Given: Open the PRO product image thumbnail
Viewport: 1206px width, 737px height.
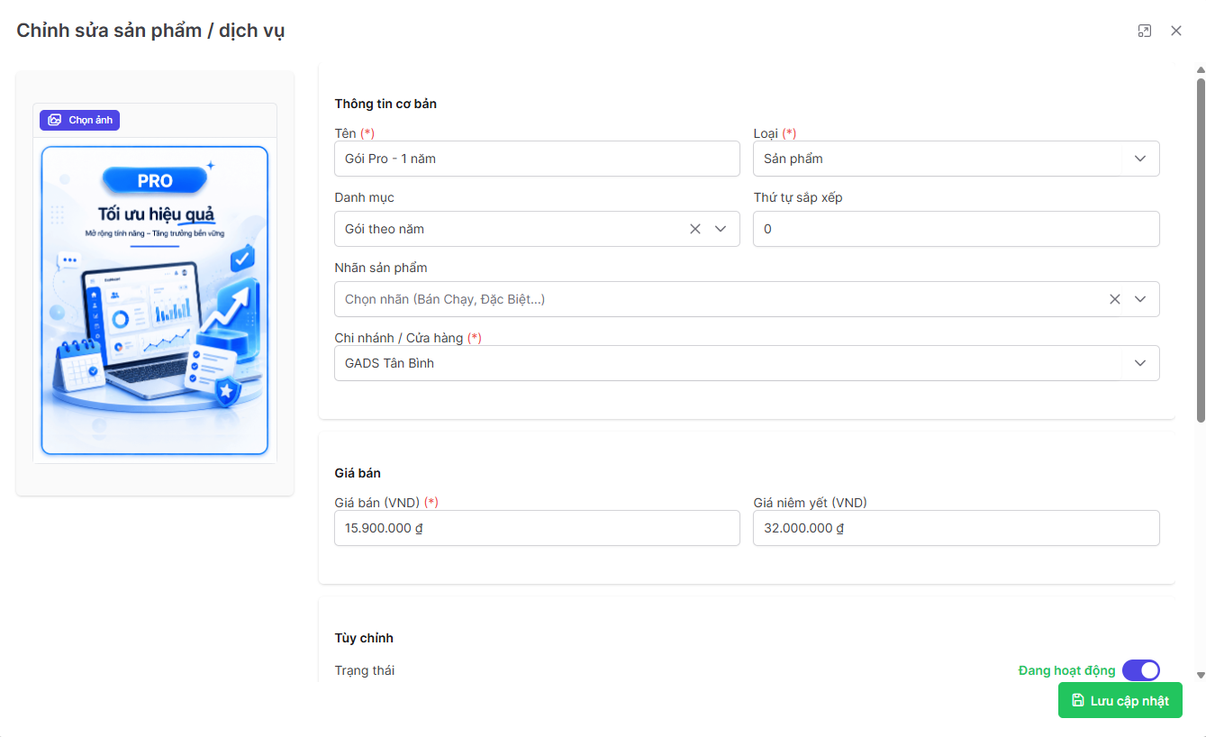Looking at the screenshot, I should [x=155, y=300].
